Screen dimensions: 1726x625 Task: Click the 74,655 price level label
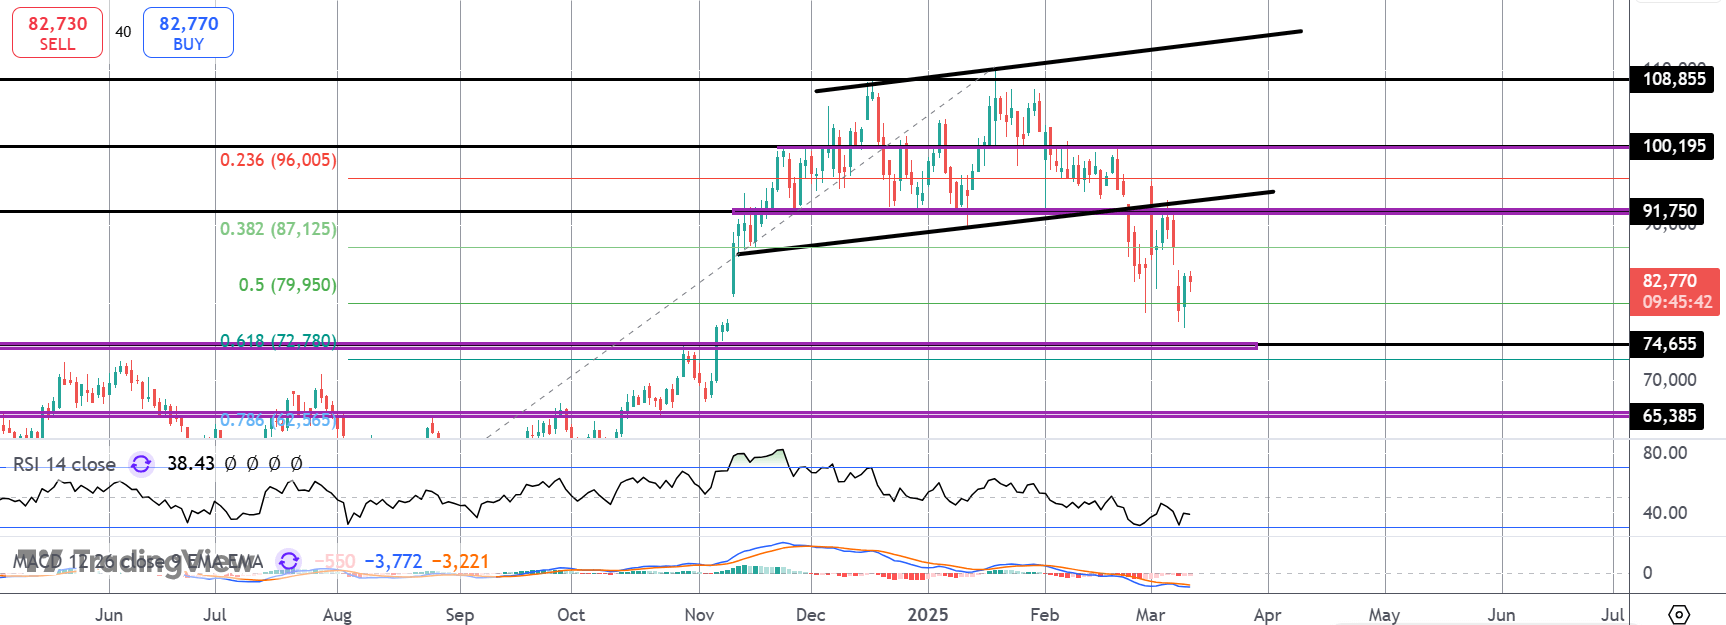point(1668,344)
